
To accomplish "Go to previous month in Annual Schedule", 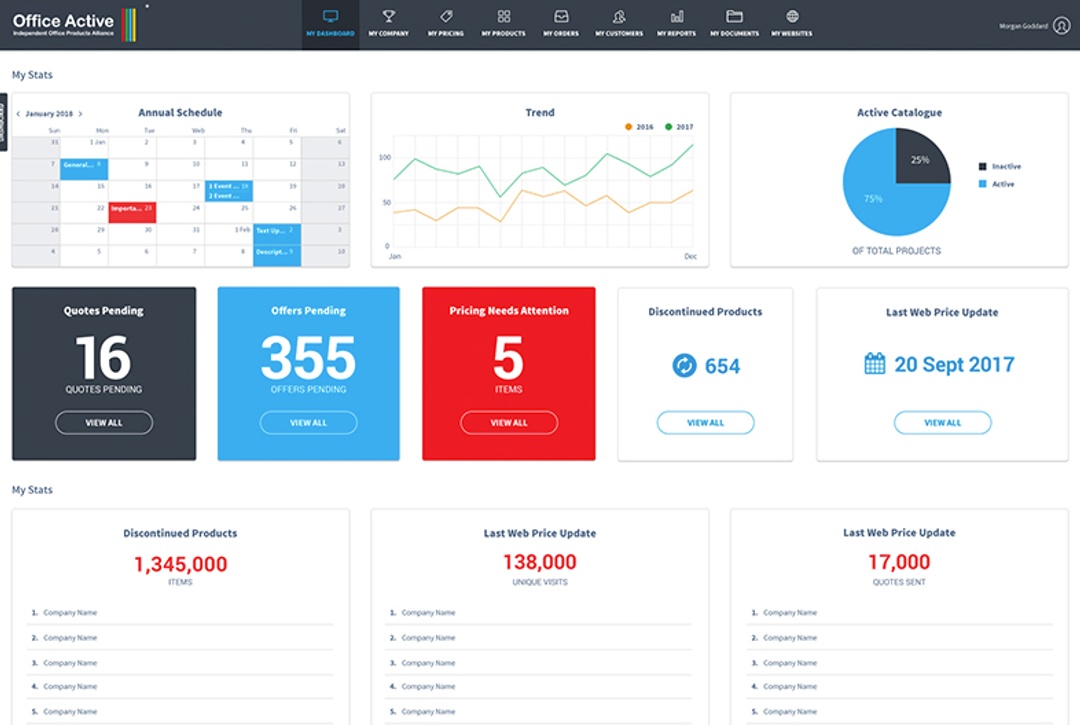I will (18, 114).
